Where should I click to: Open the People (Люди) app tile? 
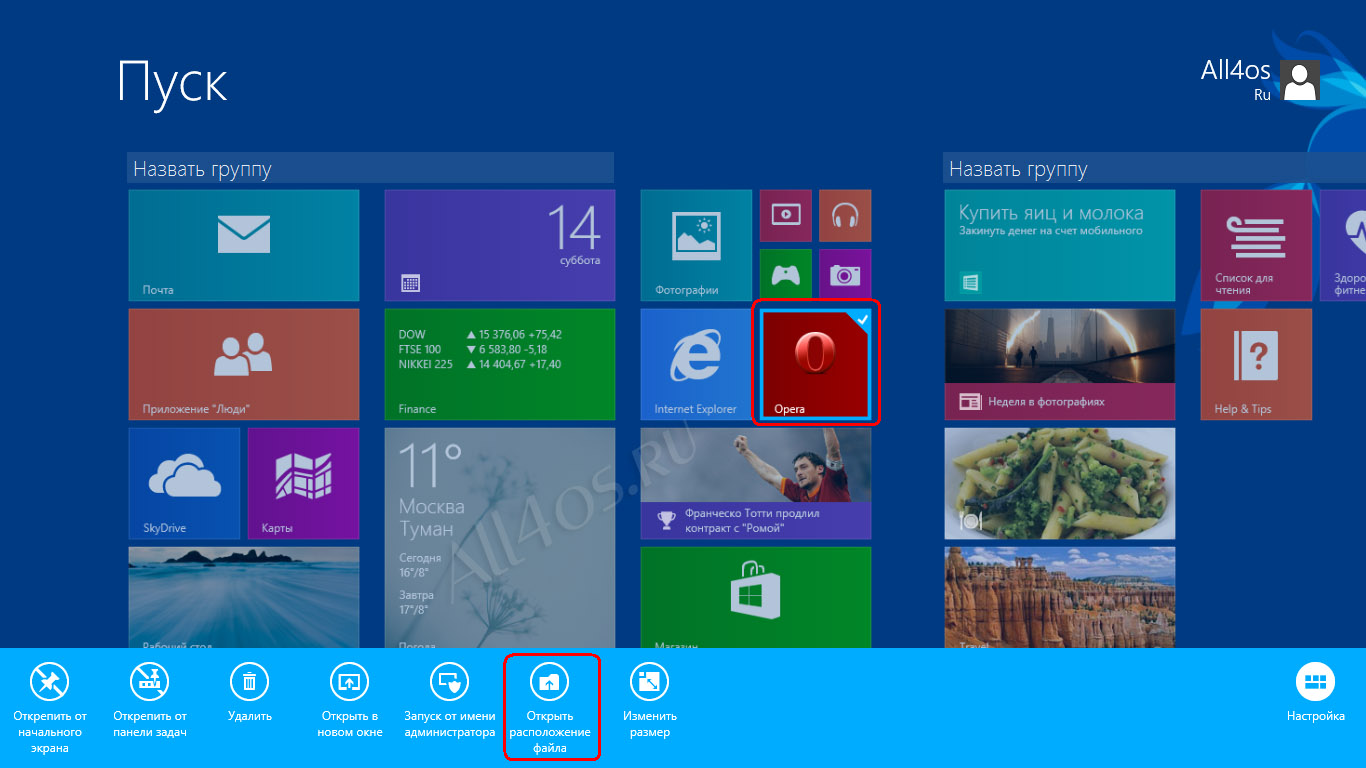tap(243, 364)
